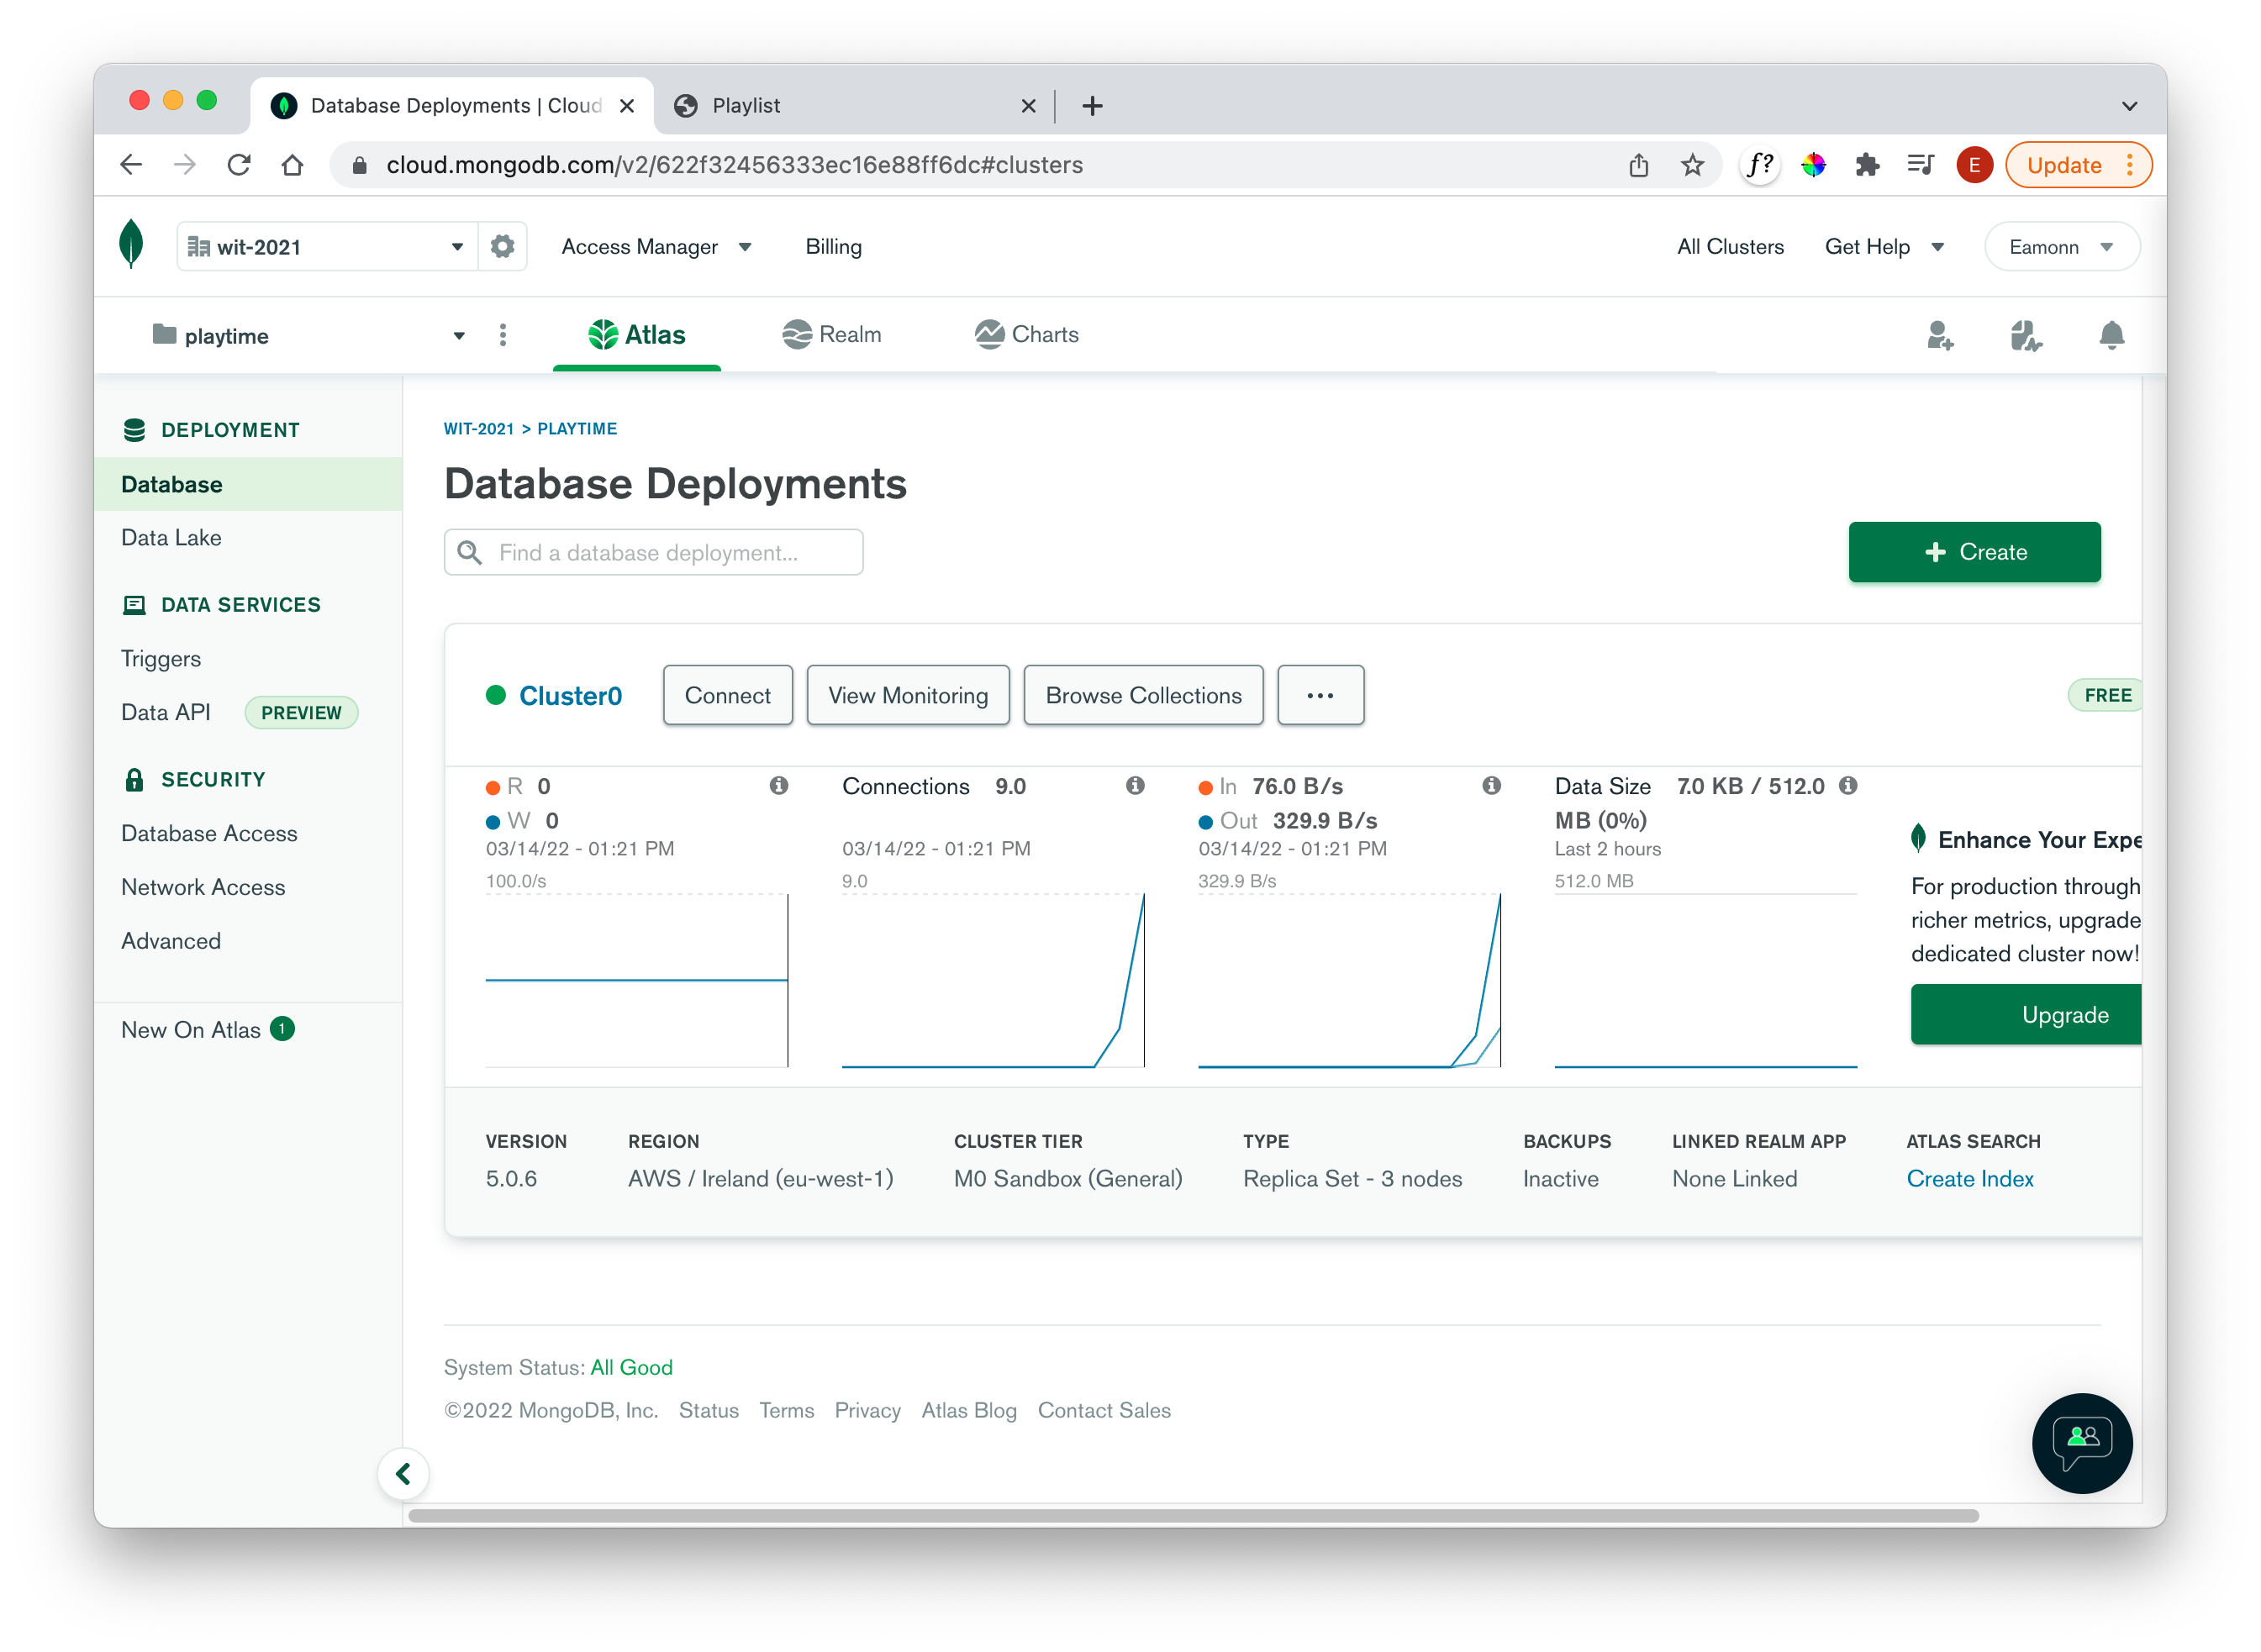Select Data Lake in sidebar

(171, 538)
